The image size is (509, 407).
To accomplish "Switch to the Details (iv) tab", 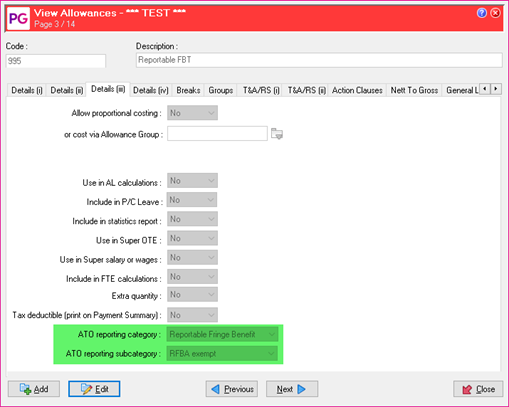I will point(151,90).
